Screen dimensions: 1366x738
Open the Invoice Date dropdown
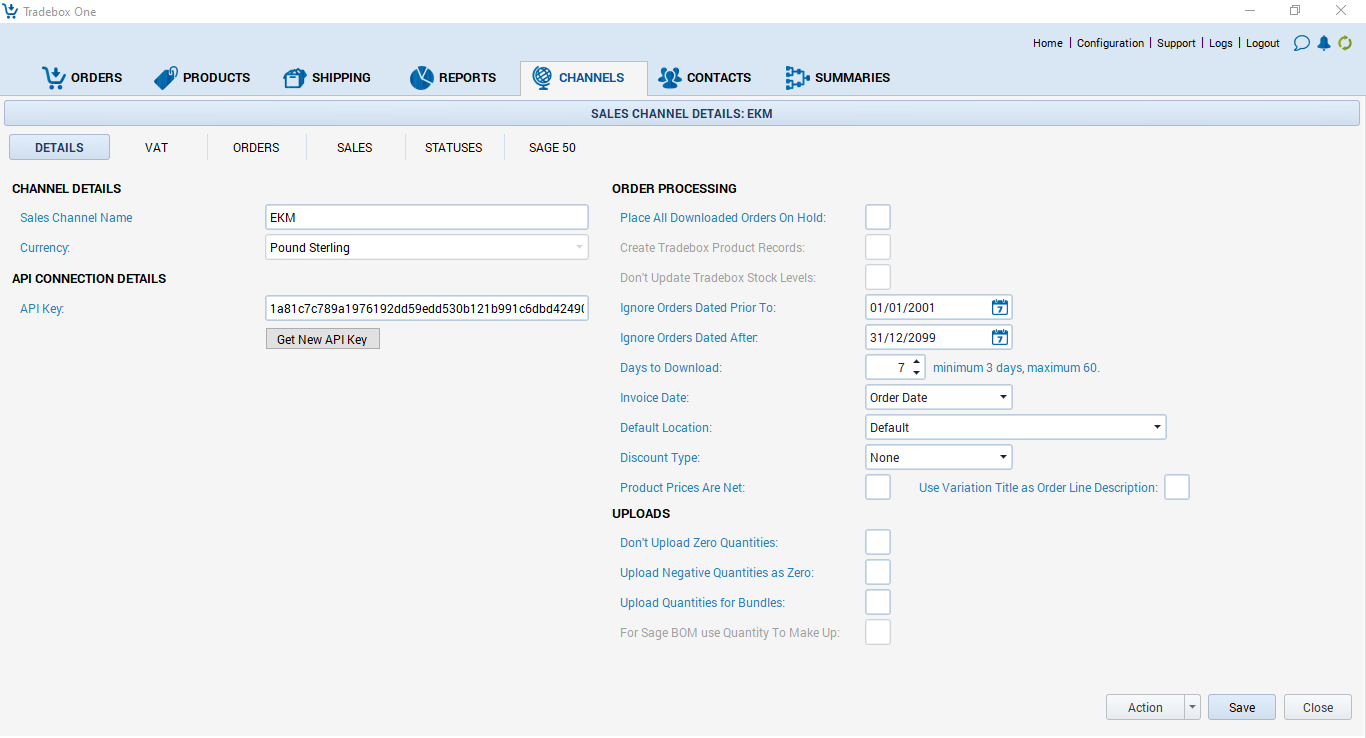1003,397
